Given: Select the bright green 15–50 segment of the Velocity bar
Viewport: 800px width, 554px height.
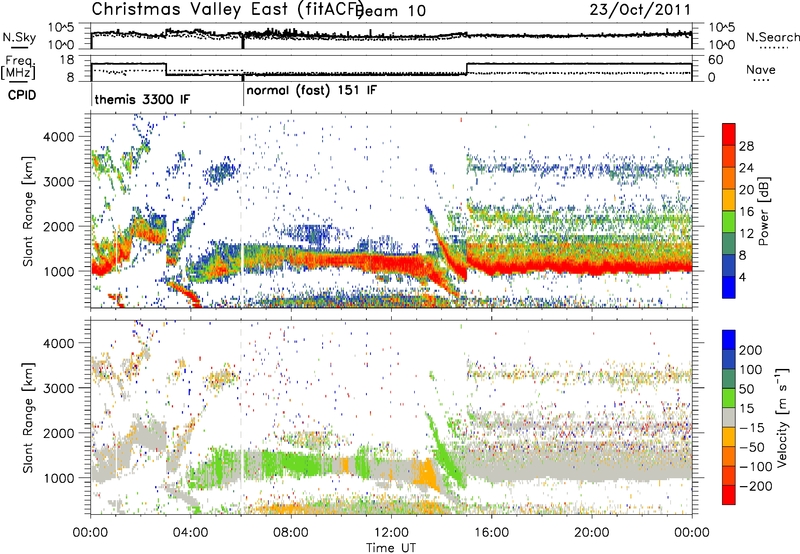Looking at the screenshot, I should point(729,398).
